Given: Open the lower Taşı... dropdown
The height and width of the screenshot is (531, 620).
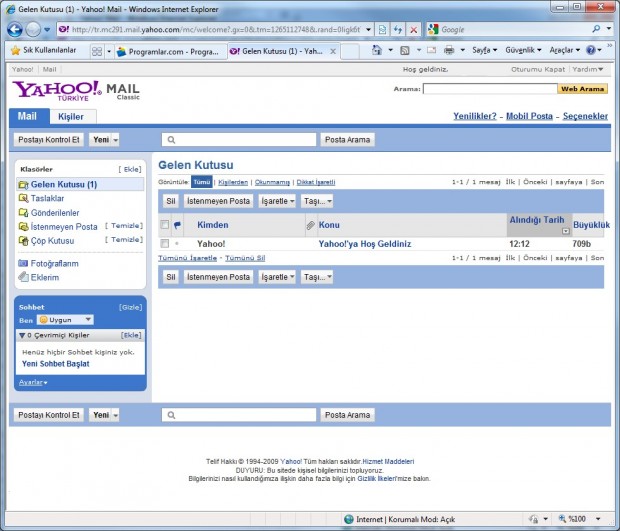Looking at the screenshot, I should tap(317, 277).
